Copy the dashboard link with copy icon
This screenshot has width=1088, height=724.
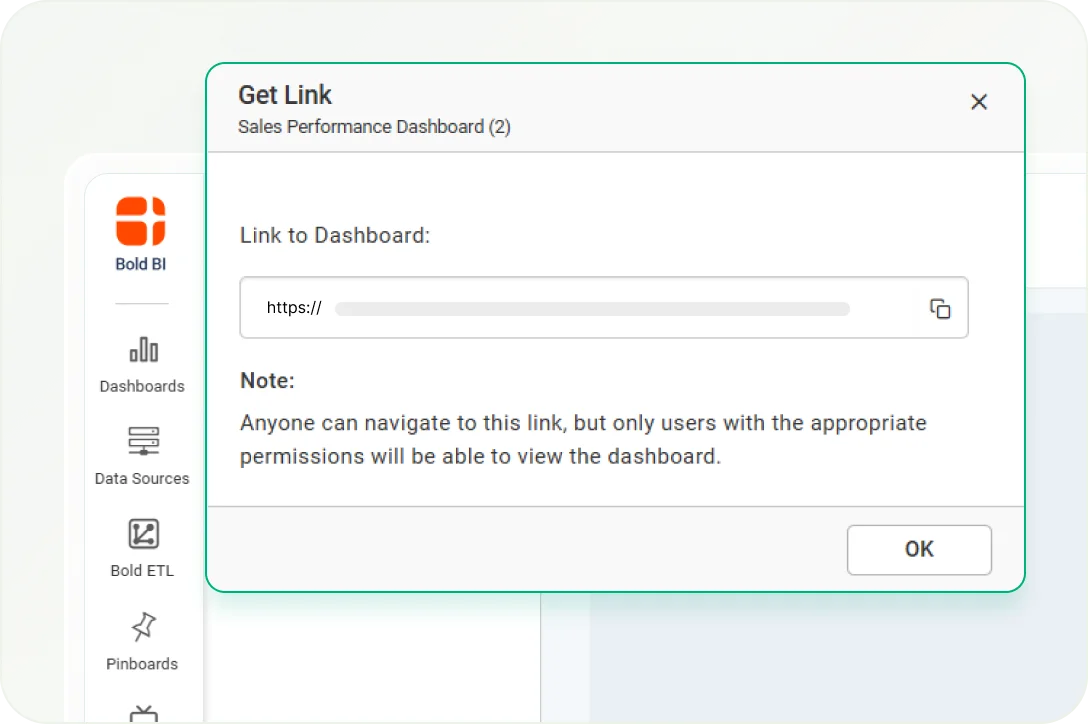[x=940, y=309]
